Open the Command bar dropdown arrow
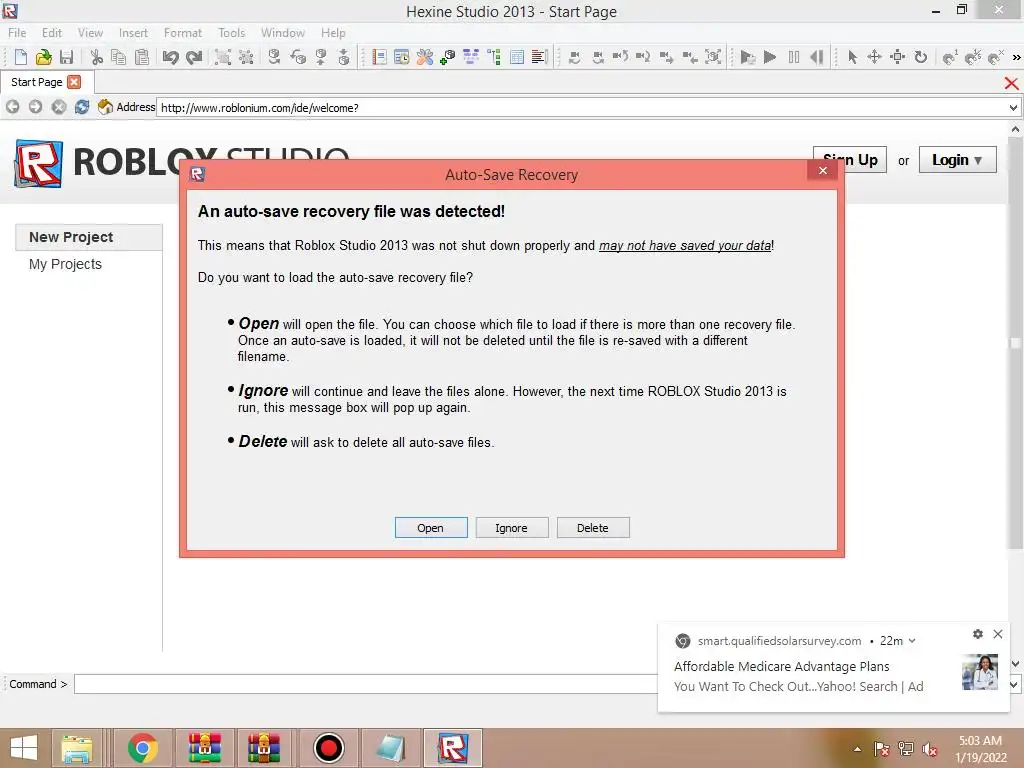Viewport: 1024px width, 768px height. pyautogui.click(x=1014, y=684)
